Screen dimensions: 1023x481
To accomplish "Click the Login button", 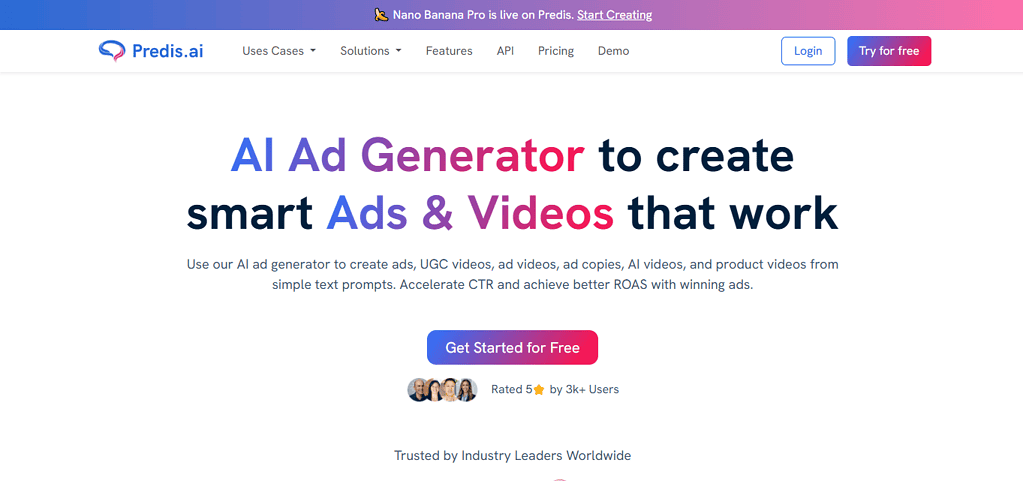I will pyautogui.click(x=807, y=51).
